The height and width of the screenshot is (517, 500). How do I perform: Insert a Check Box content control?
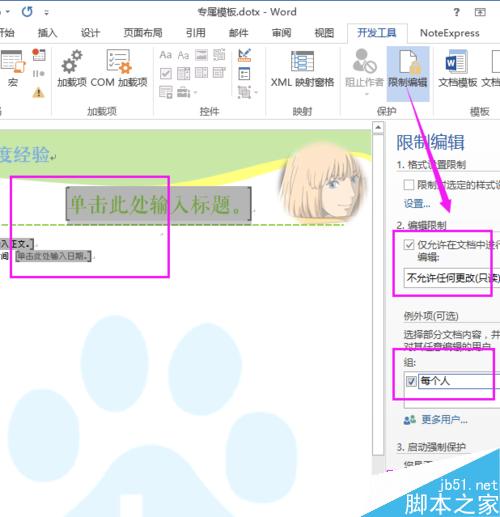[x=166, y=73]
